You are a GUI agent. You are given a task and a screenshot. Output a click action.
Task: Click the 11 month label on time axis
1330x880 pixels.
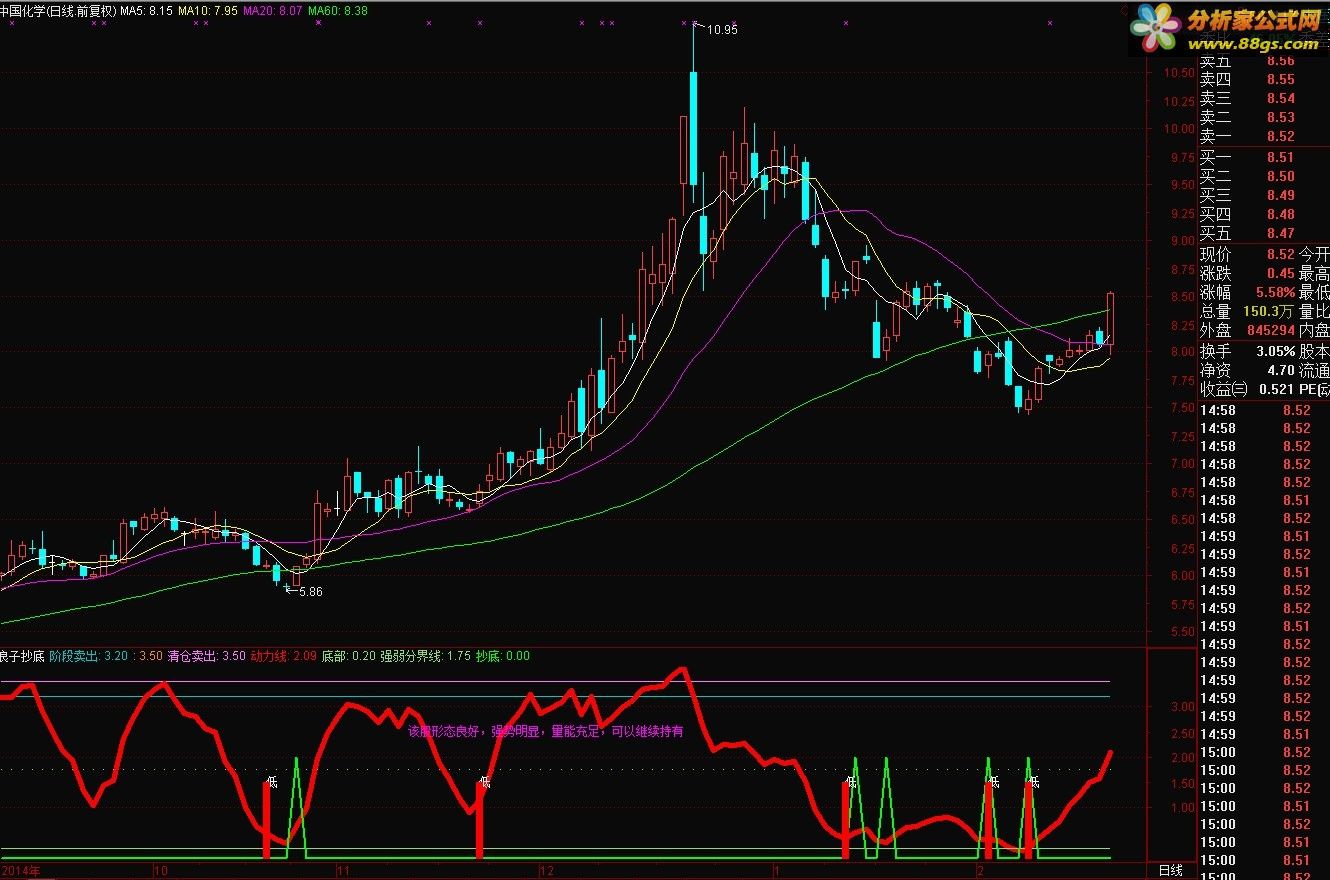[343, 871]
